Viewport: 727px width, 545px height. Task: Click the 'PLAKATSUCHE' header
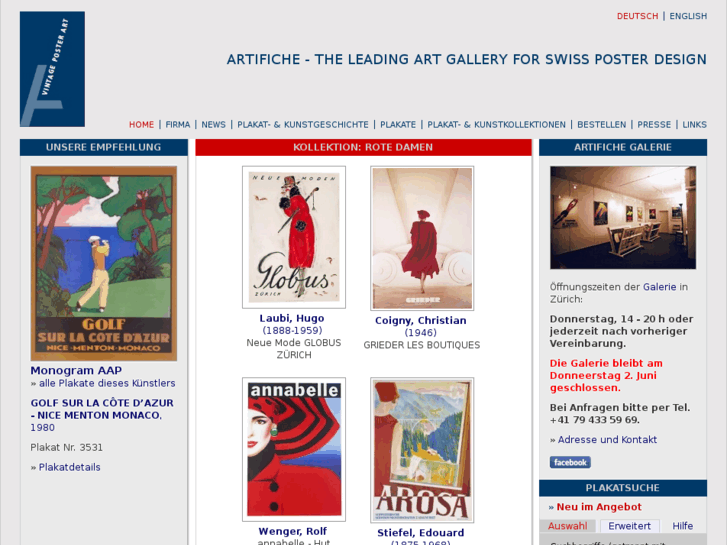(x=623, y=488)
